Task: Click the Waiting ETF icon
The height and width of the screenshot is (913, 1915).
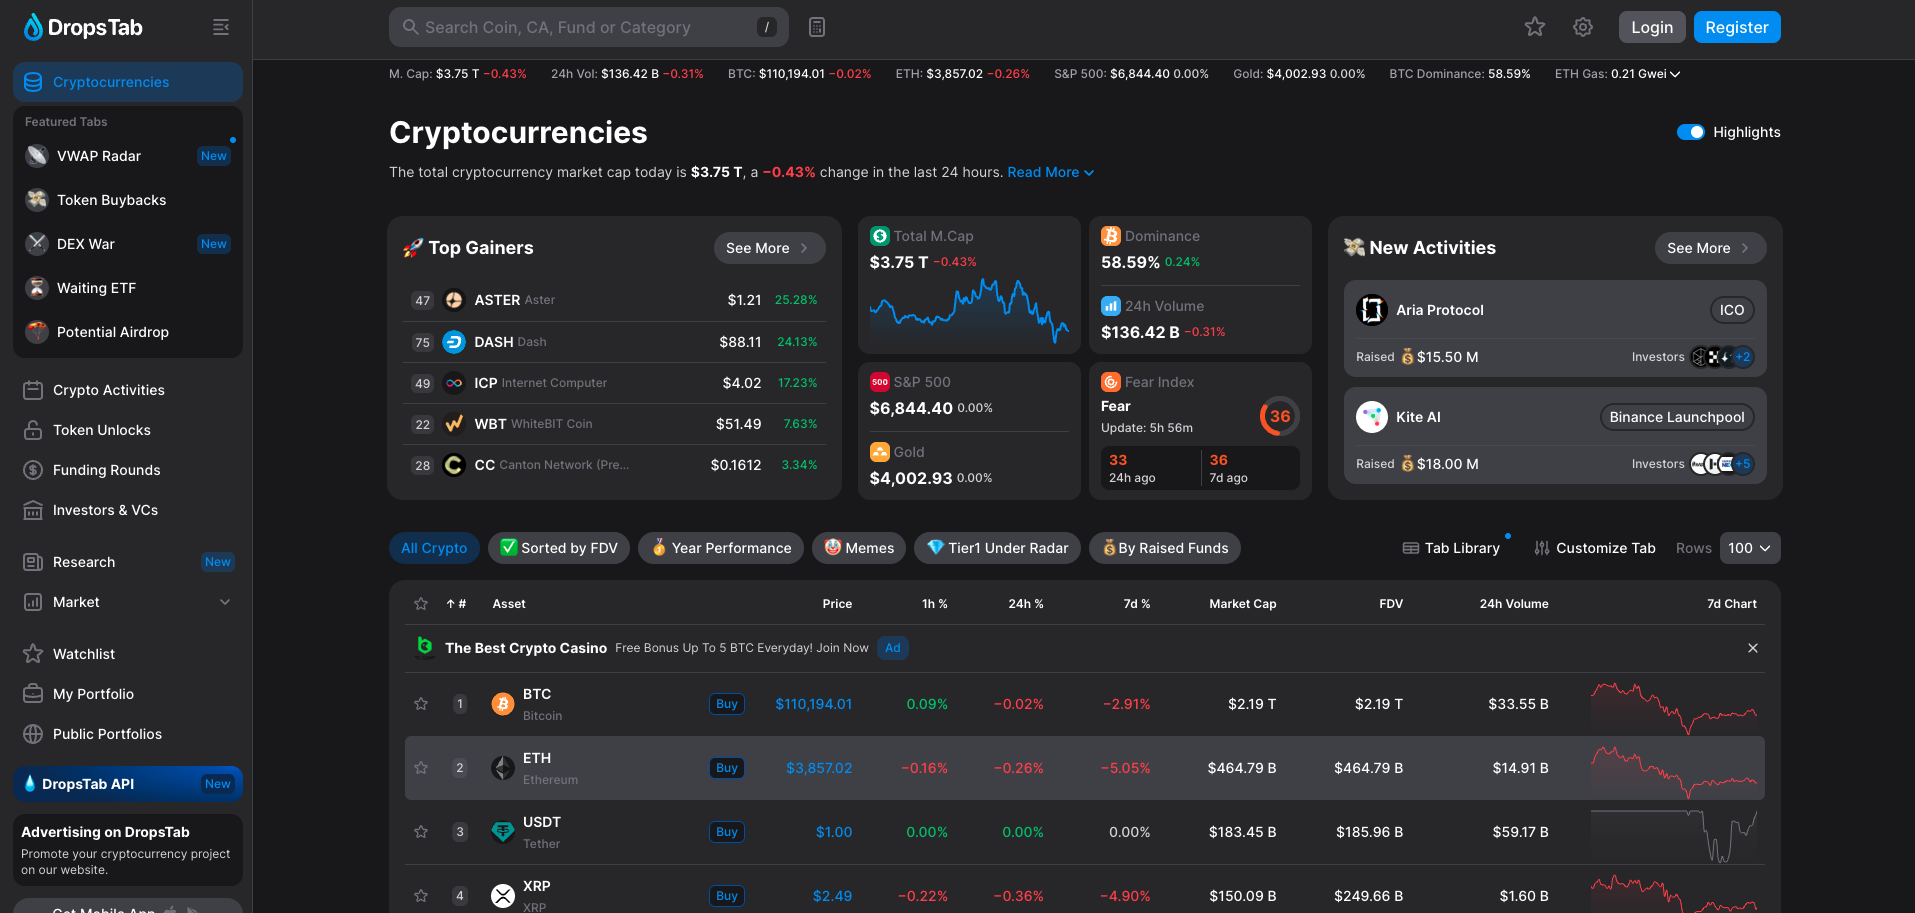Action: pyautogui.click(x=37, y=288)
